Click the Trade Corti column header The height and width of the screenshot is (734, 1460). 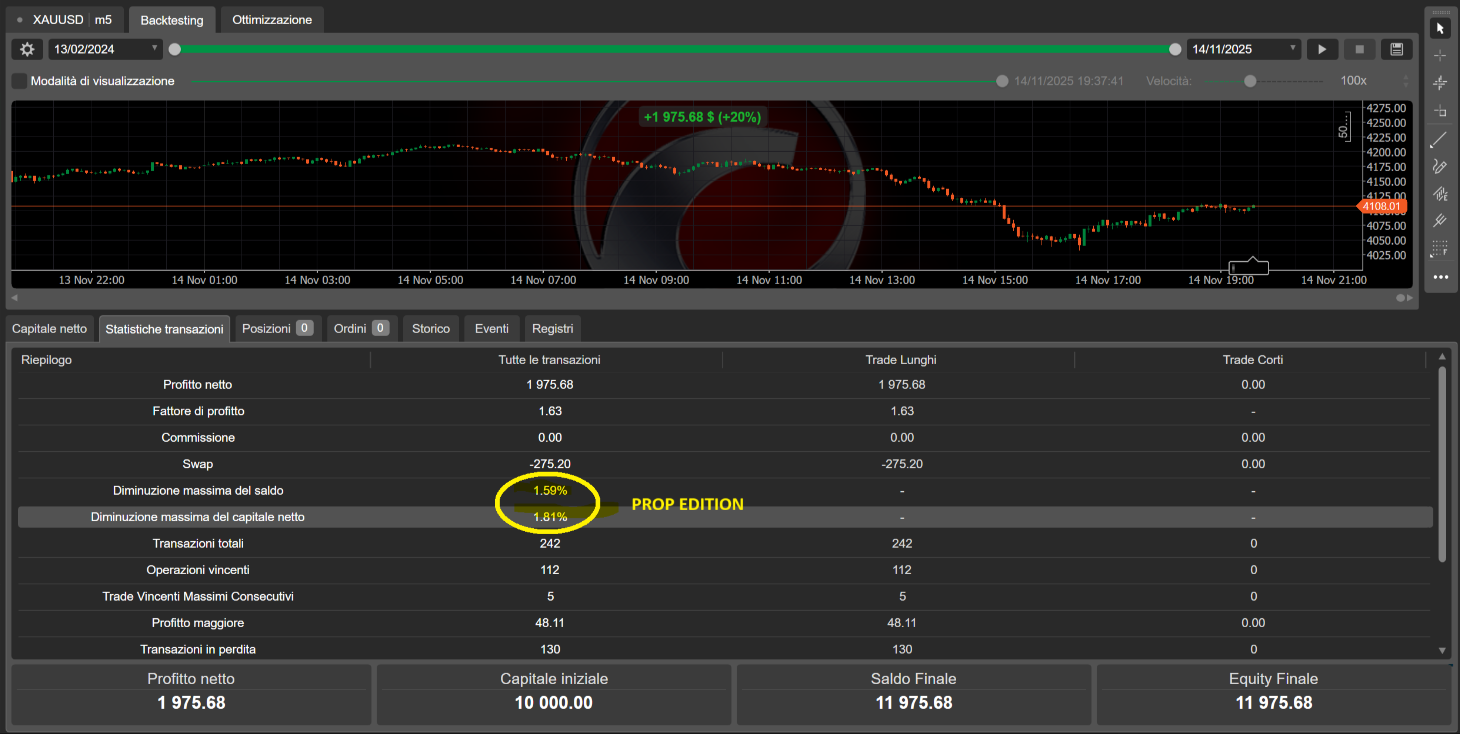1253,359
